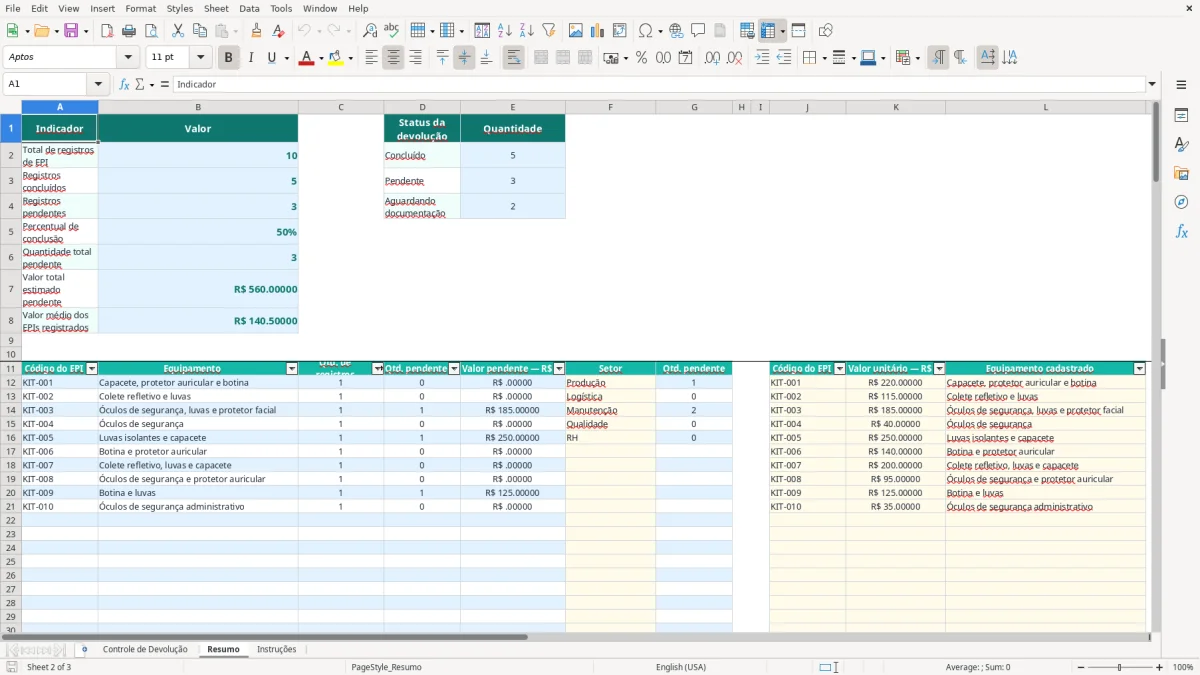This screenshot has width=1200, height=675.
Task: Expand the formula bar
Action: coord(1152,84)
